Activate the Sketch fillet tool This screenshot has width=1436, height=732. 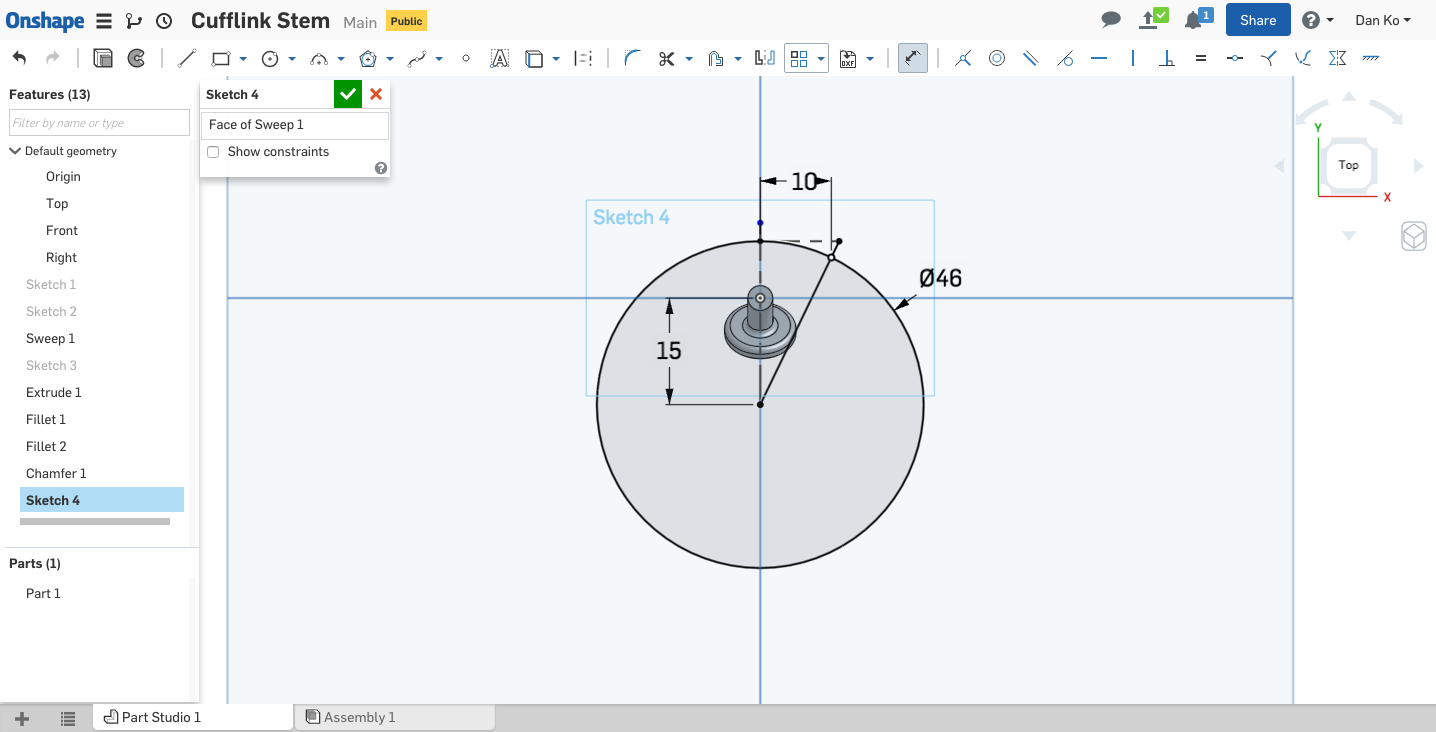(632, 59)
